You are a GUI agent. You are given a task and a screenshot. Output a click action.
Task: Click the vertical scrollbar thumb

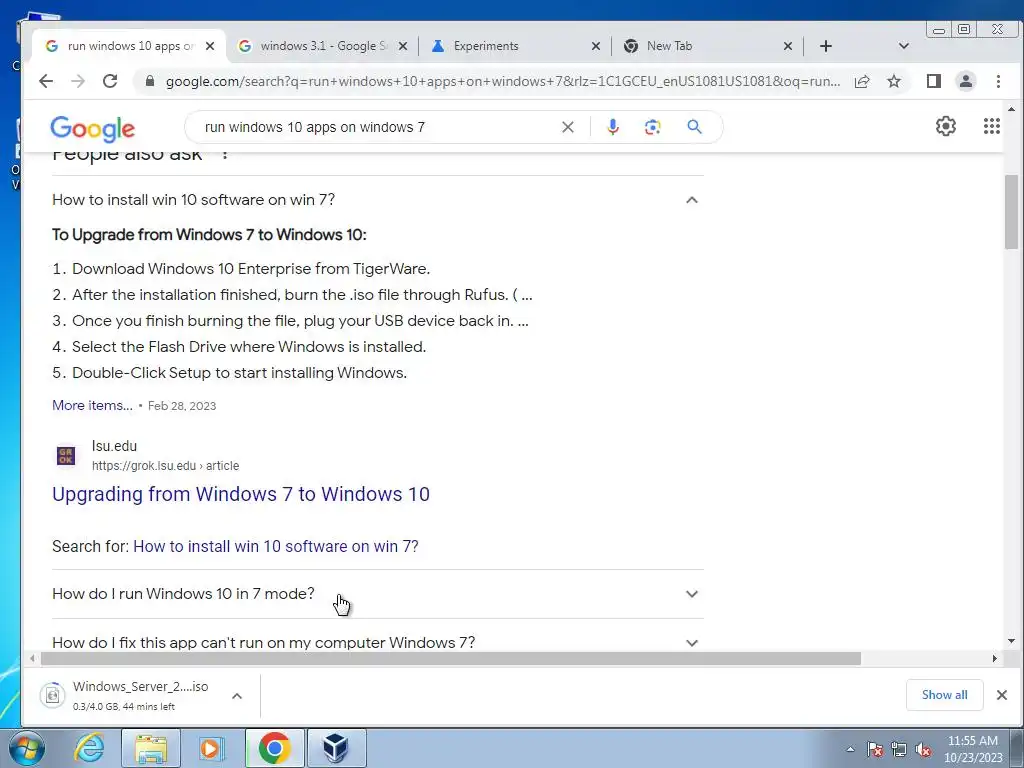click(x=1011, y=212)
